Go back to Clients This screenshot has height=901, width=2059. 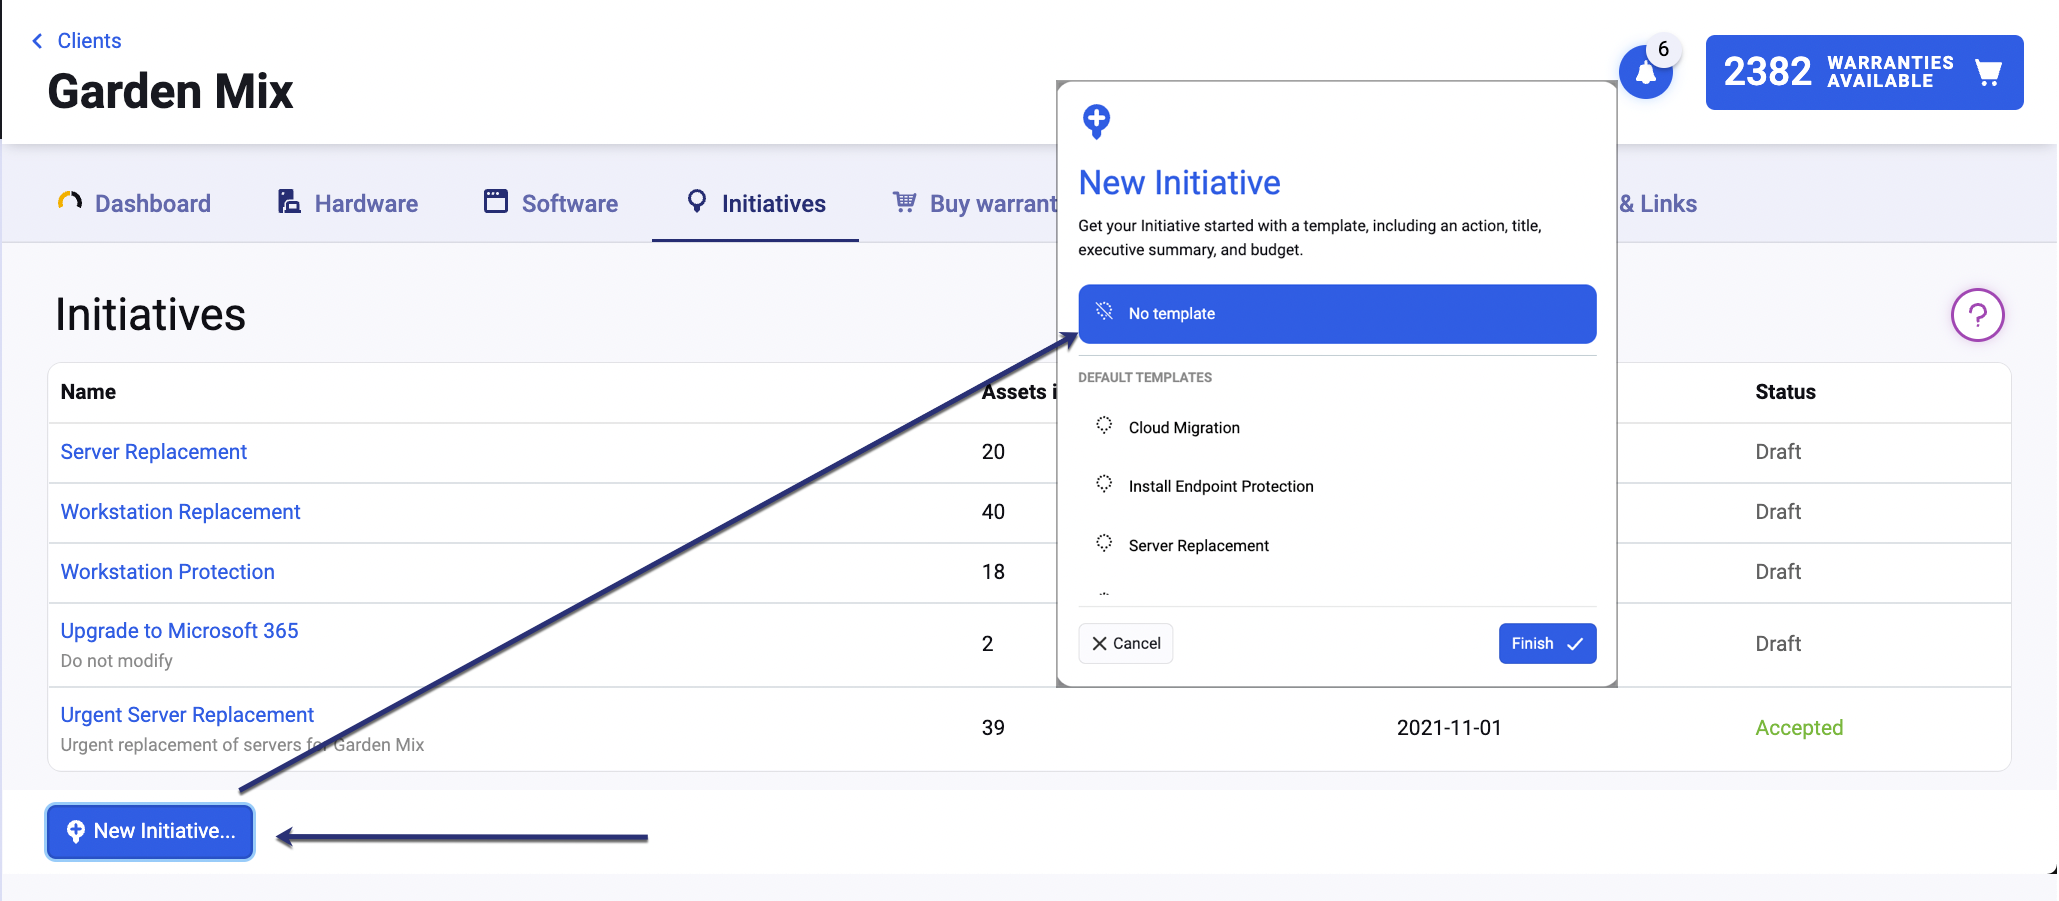point(89,41)
